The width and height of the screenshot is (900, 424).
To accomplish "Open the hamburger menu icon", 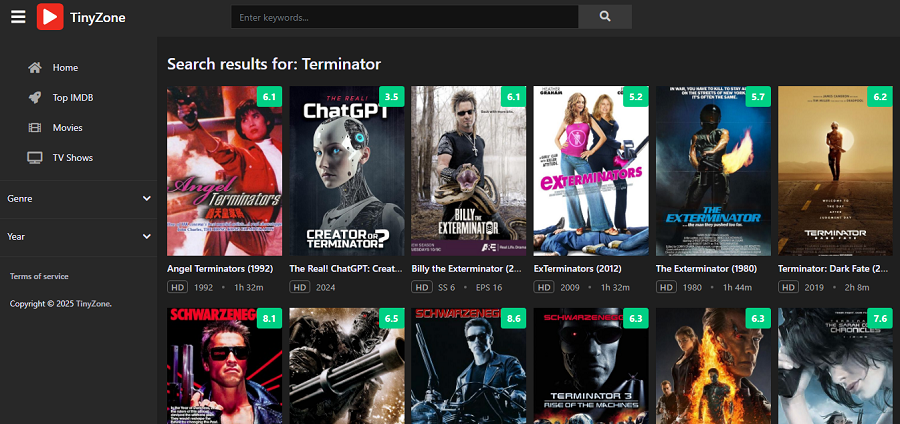I will coord(18,17).
